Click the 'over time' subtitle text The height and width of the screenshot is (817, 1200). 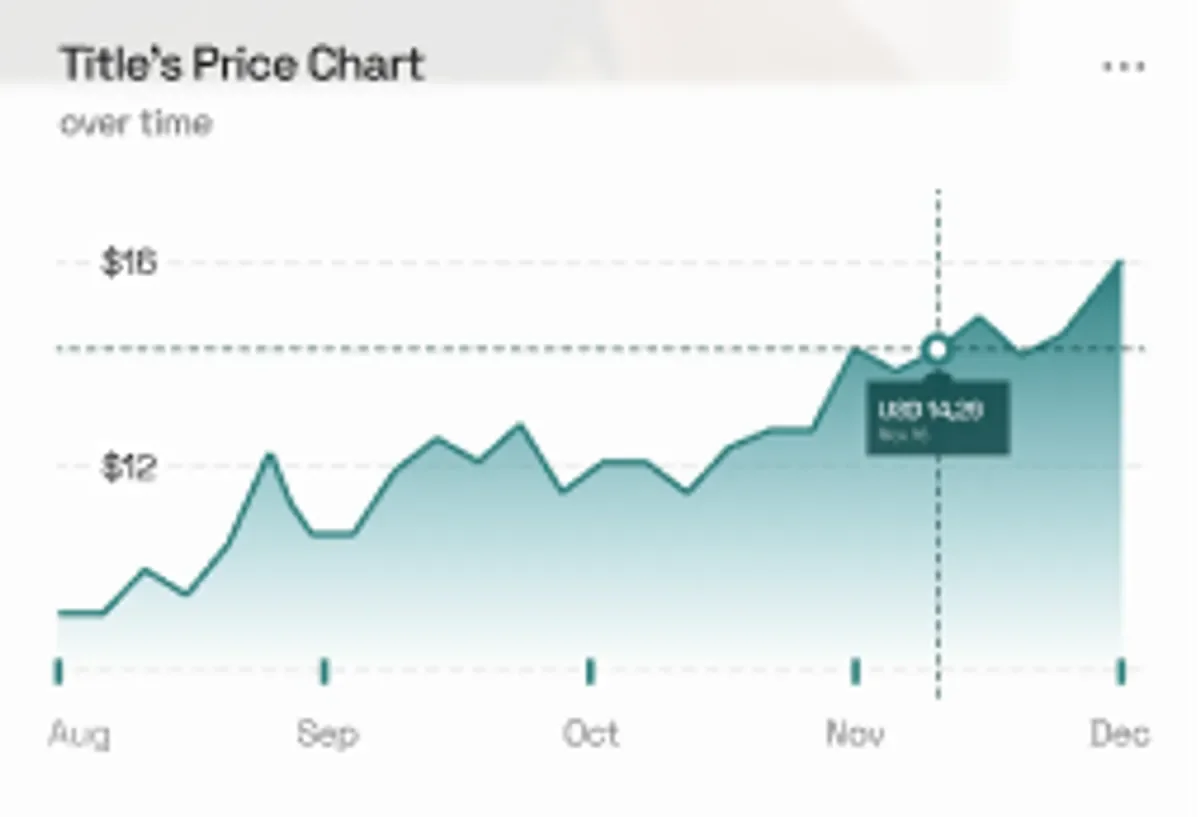[x=135, y=124]
